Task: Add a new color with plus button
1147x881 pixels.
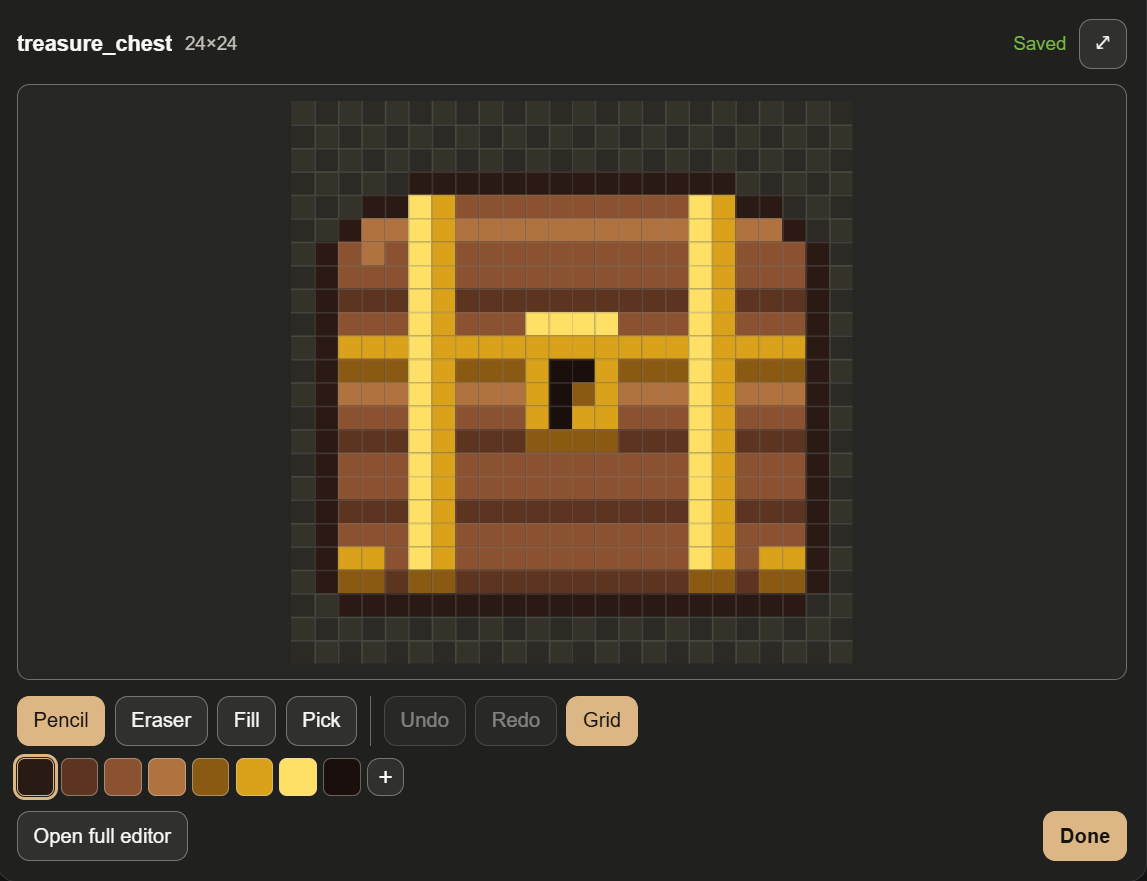Action: pyautogui.click(x=386, y=777)
